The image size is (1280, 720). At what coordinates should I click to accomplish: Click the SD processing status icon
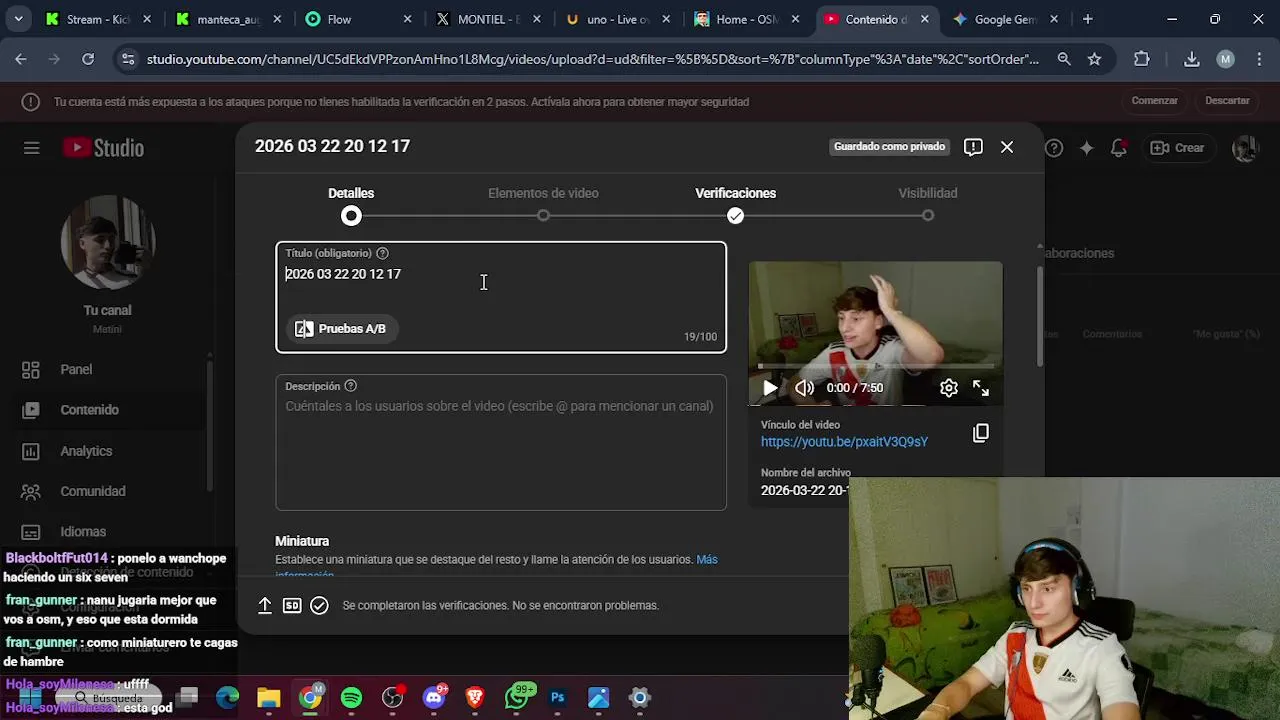(x=292, y=605)
